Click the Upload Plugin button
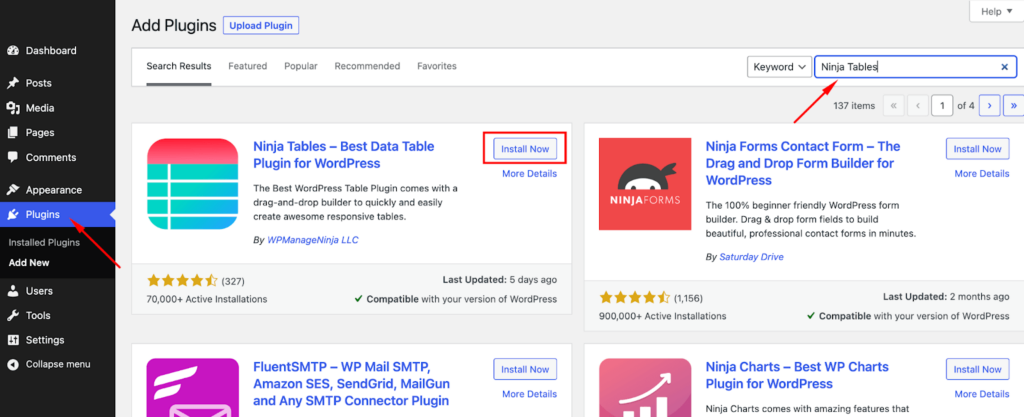The width and height of the screenshot is (1024, 417). tap(261, 25)
